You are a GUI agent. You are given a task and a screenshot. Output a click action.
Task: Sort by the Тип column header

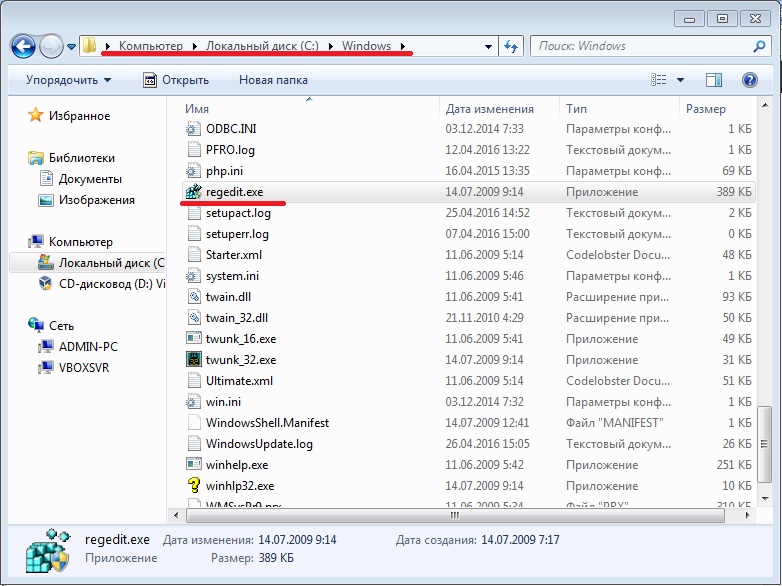[x=576, y=108]
